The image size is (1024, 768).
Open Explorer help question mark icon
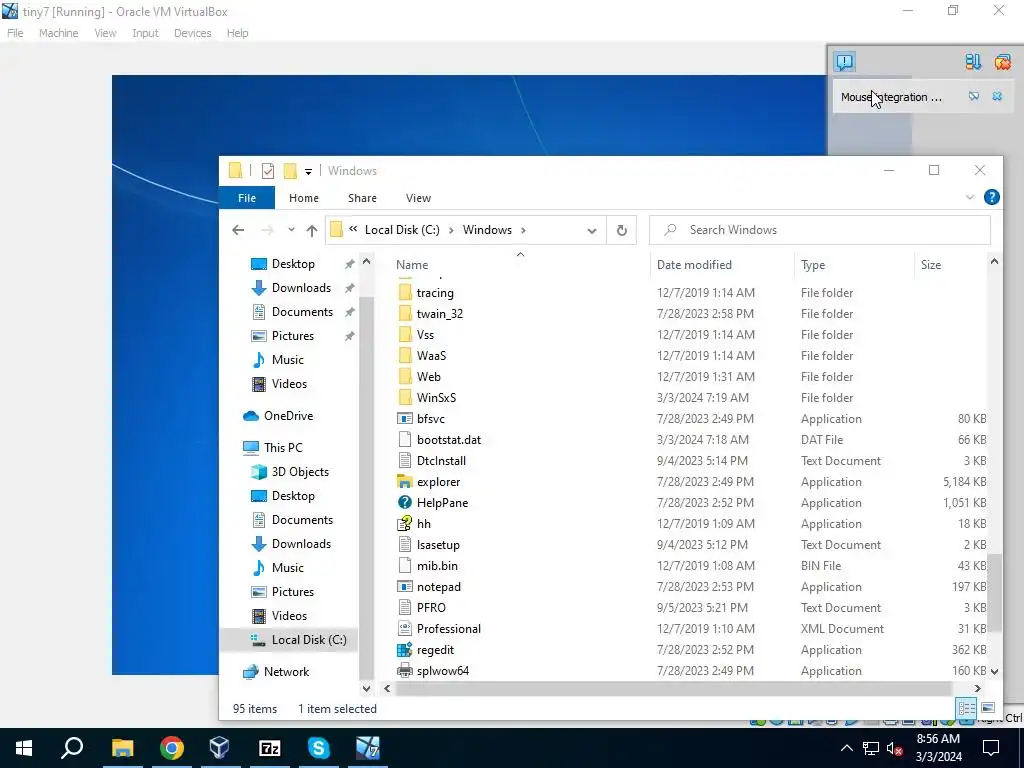click(x=991, y=197)
